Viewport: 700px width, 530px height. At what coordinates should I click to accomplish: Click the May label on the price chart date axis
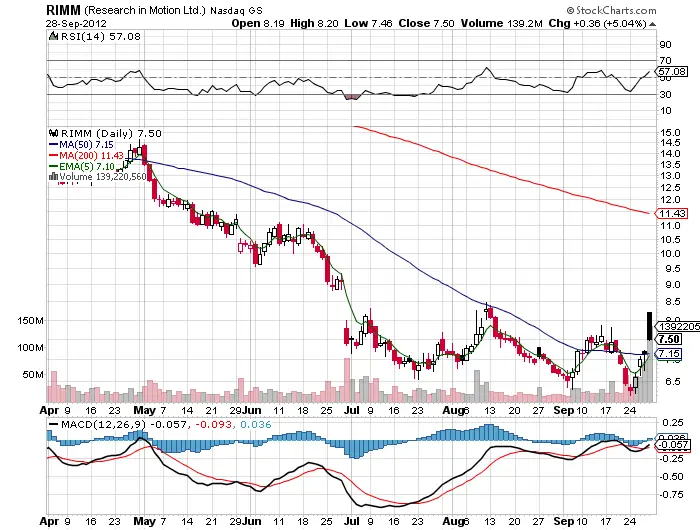(145, 410)
